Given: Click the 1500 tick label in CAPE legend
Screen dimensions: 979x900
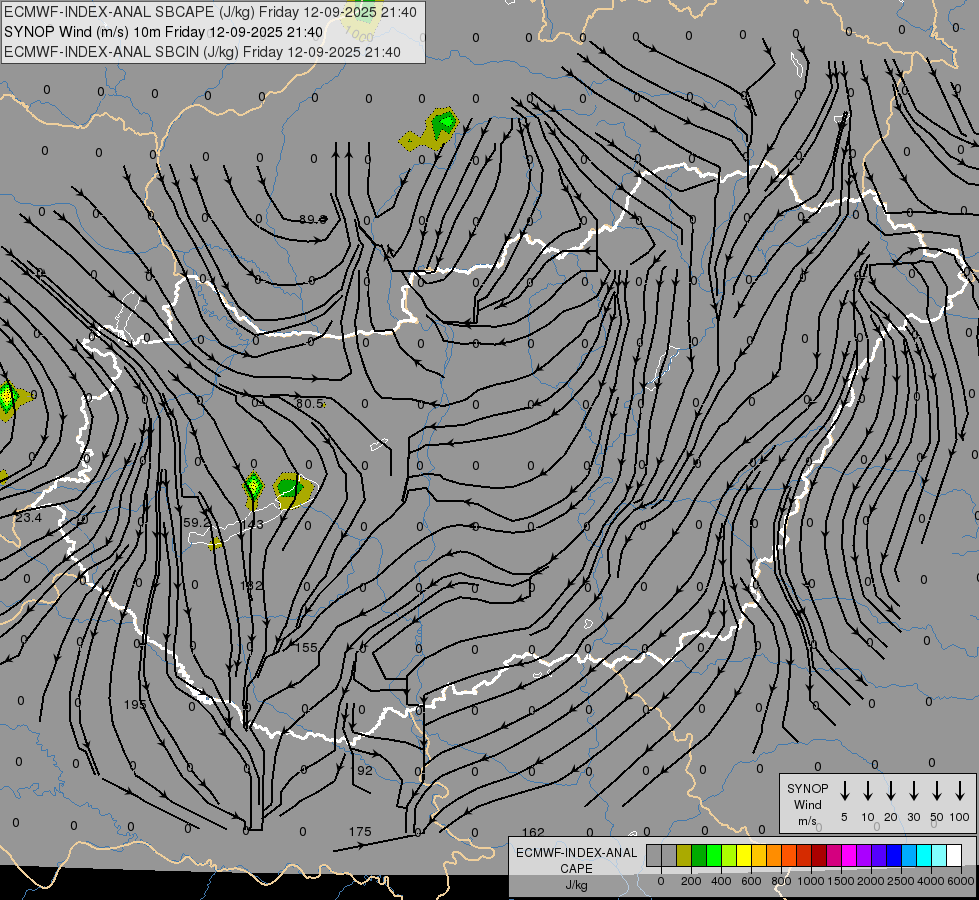Looking at the screenshot, I should (841, 881).
